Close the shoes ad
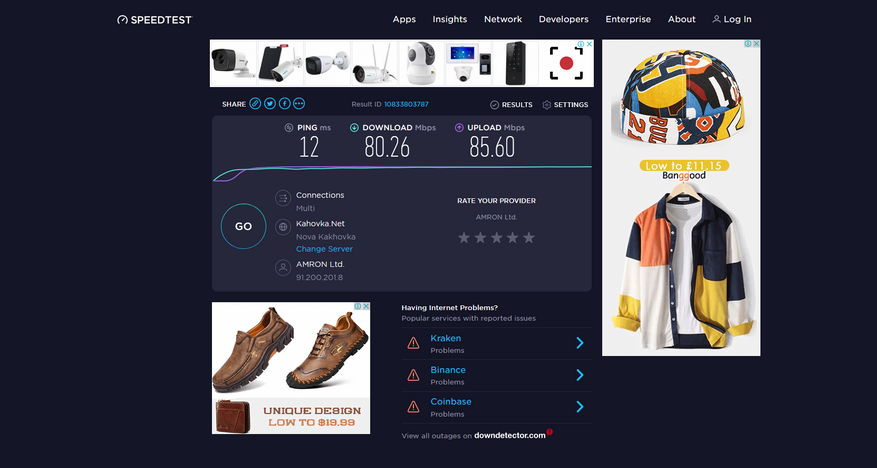This screenshot has width=877, height=468. pyautogui.click(x=366, y=306)
